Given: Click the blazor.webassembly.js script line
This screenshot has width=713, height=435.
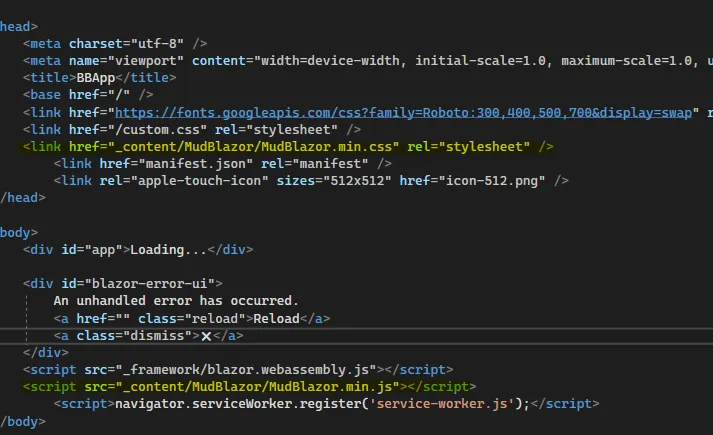Looking at the screenshot, I should pyautogui.click(x=238, y=370).
